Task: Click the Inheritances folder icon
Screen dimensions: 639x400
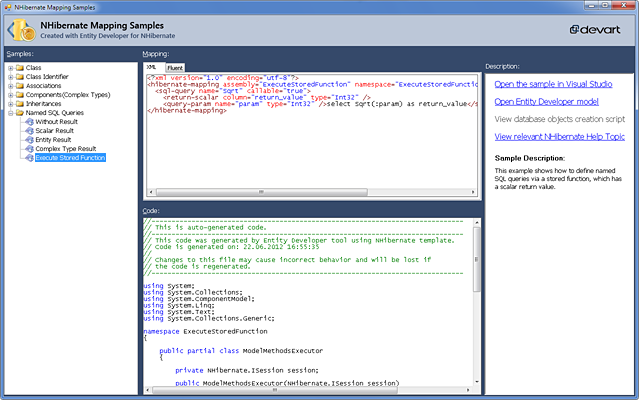Action: 20,103
